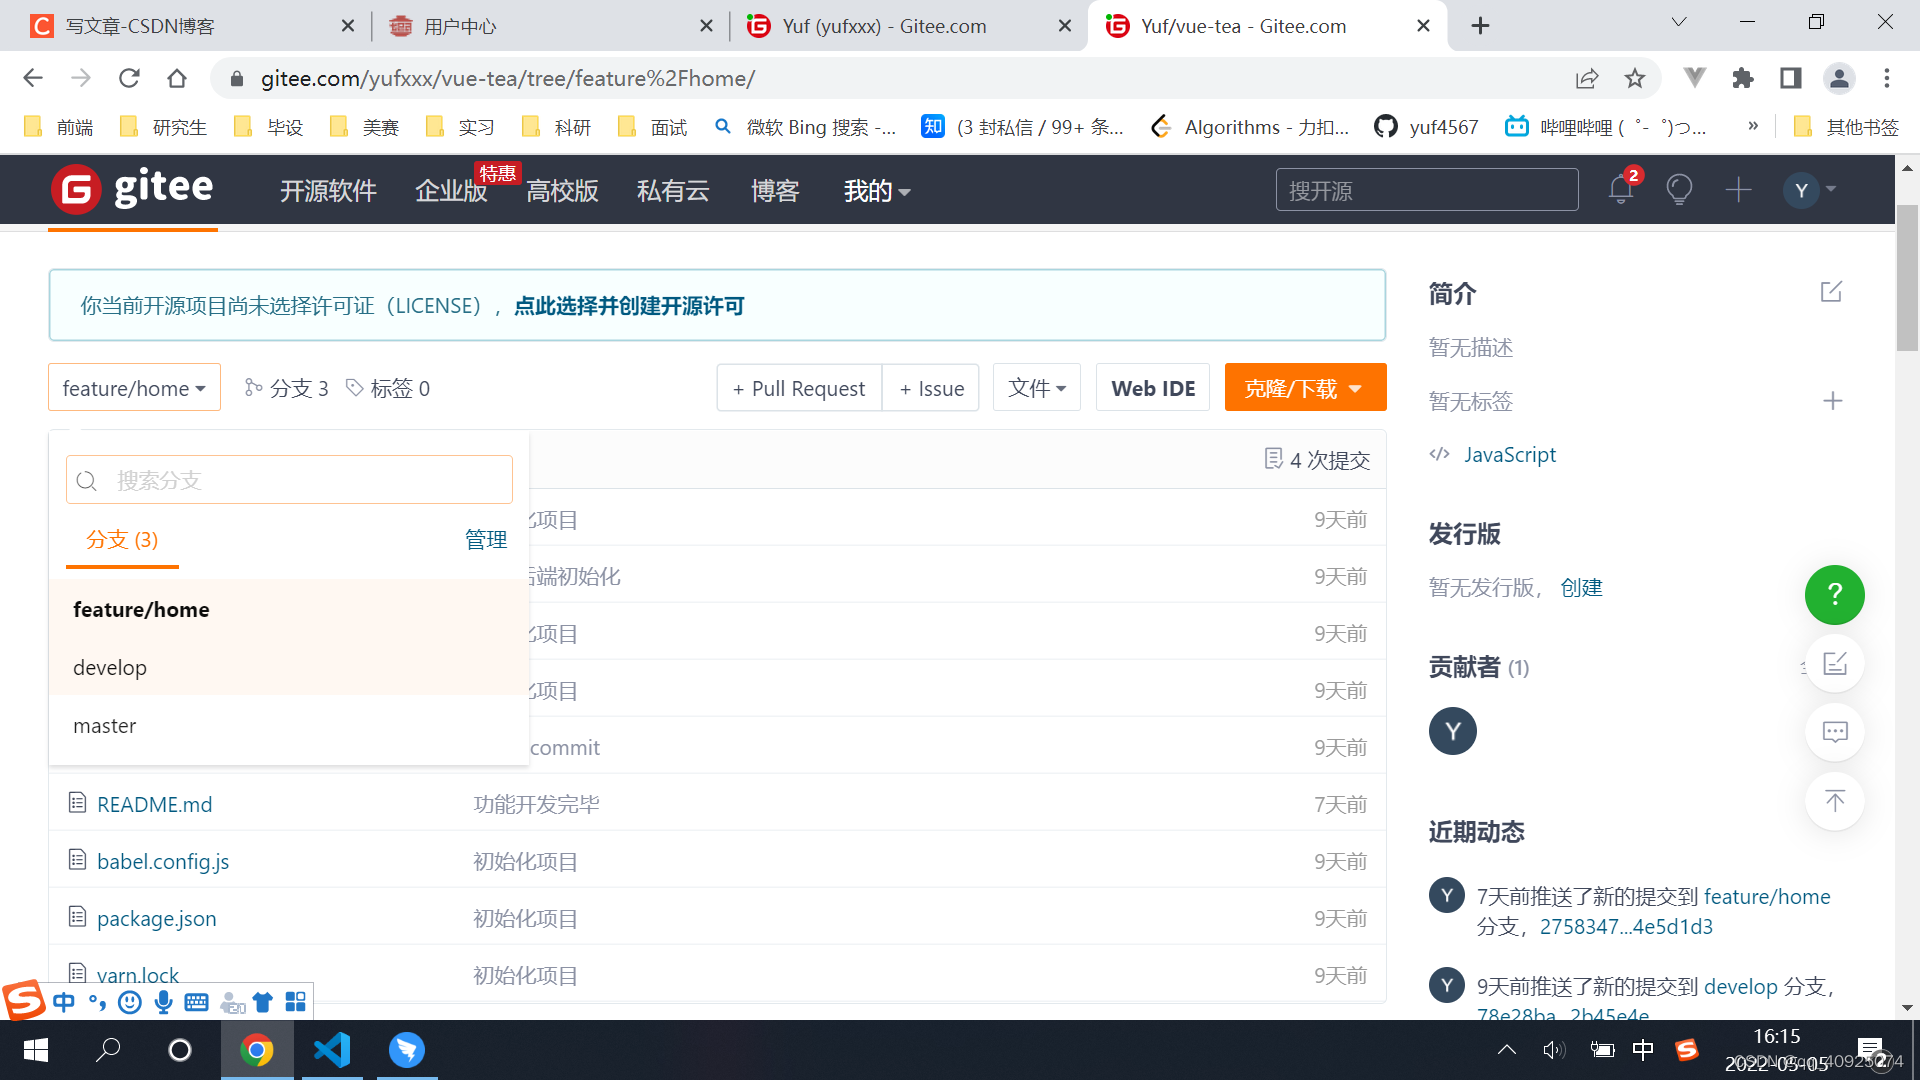Open the package.json file
Screen dimensions: 1920x1080
156,918
